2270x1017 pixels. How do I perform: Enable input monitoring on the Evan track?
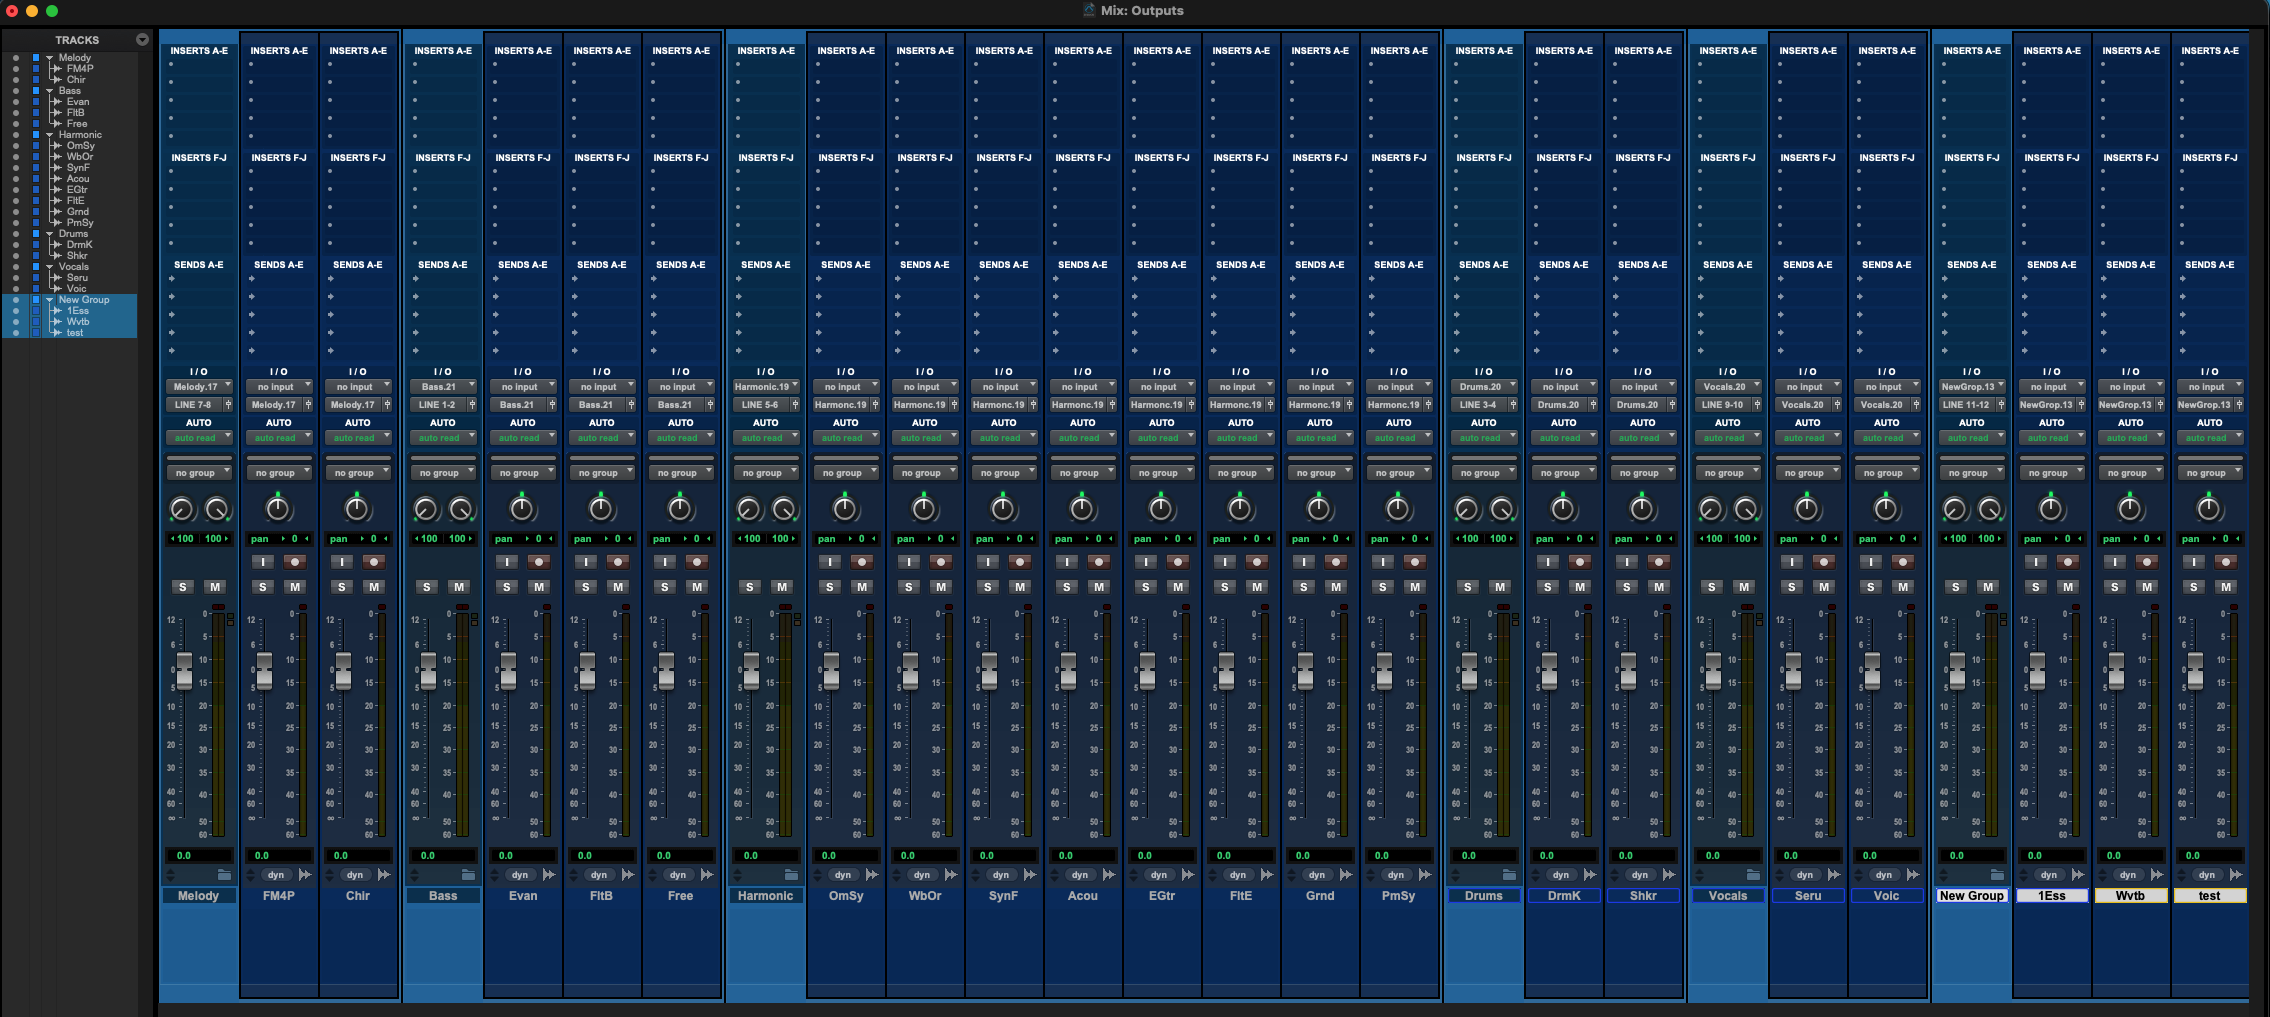click(506, 561)
